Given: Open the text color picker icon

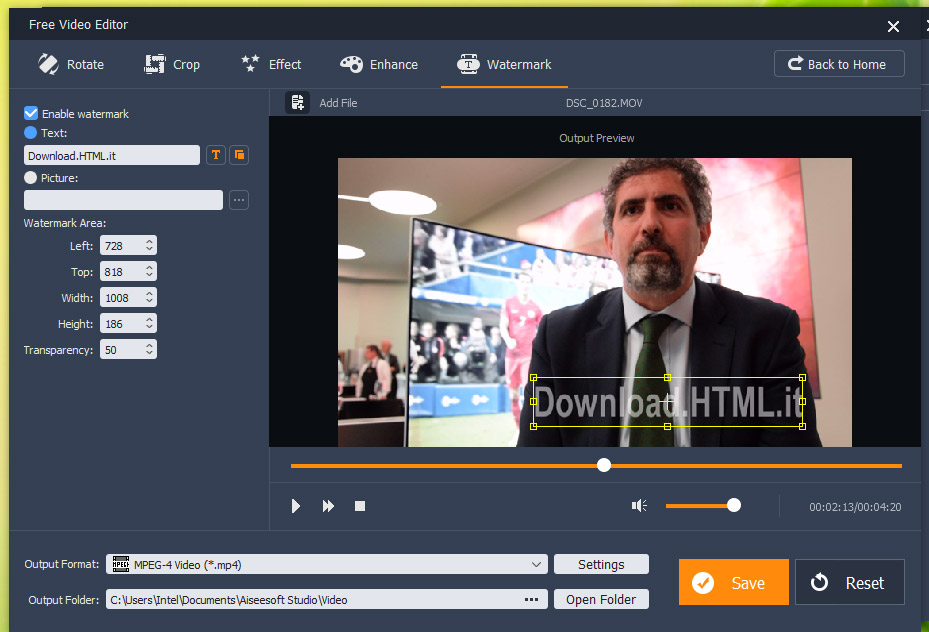Looking at the screenshot, I should pos(239,155).
